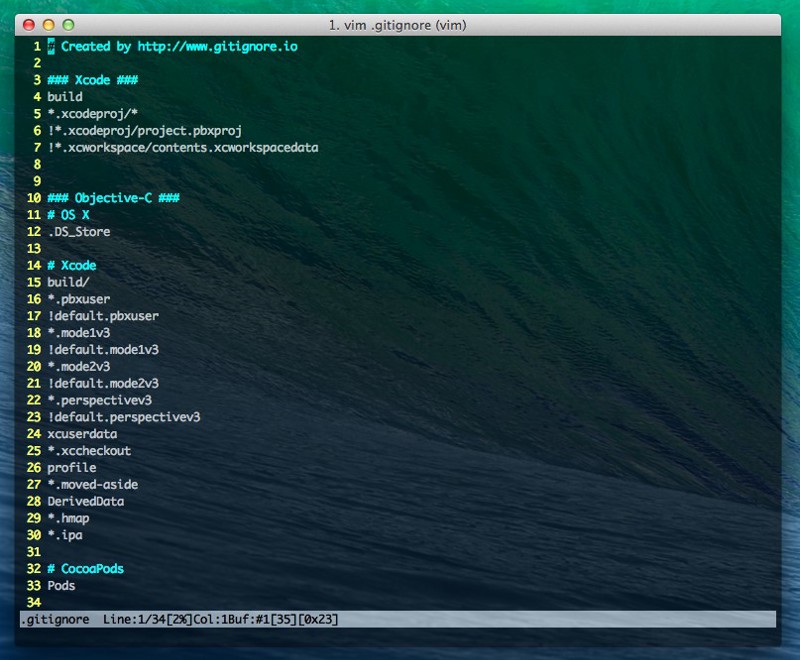The height and width of the screenshot is (660, 800).
Task: Select the '!*.xcodeproj/project.pbxproj' line
Action: pyautogui.click(x=144, y=131)
